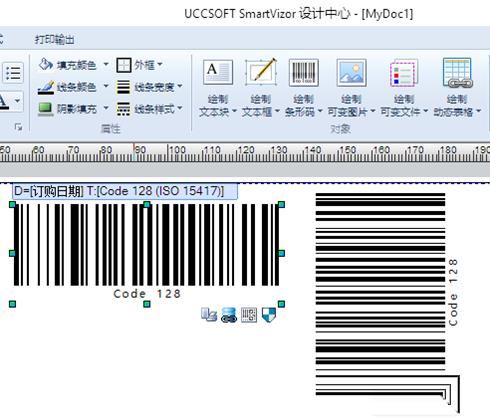Expand the 外框 dropdown arrow
The width and height of the screenshot is (490, 418).
160,64
